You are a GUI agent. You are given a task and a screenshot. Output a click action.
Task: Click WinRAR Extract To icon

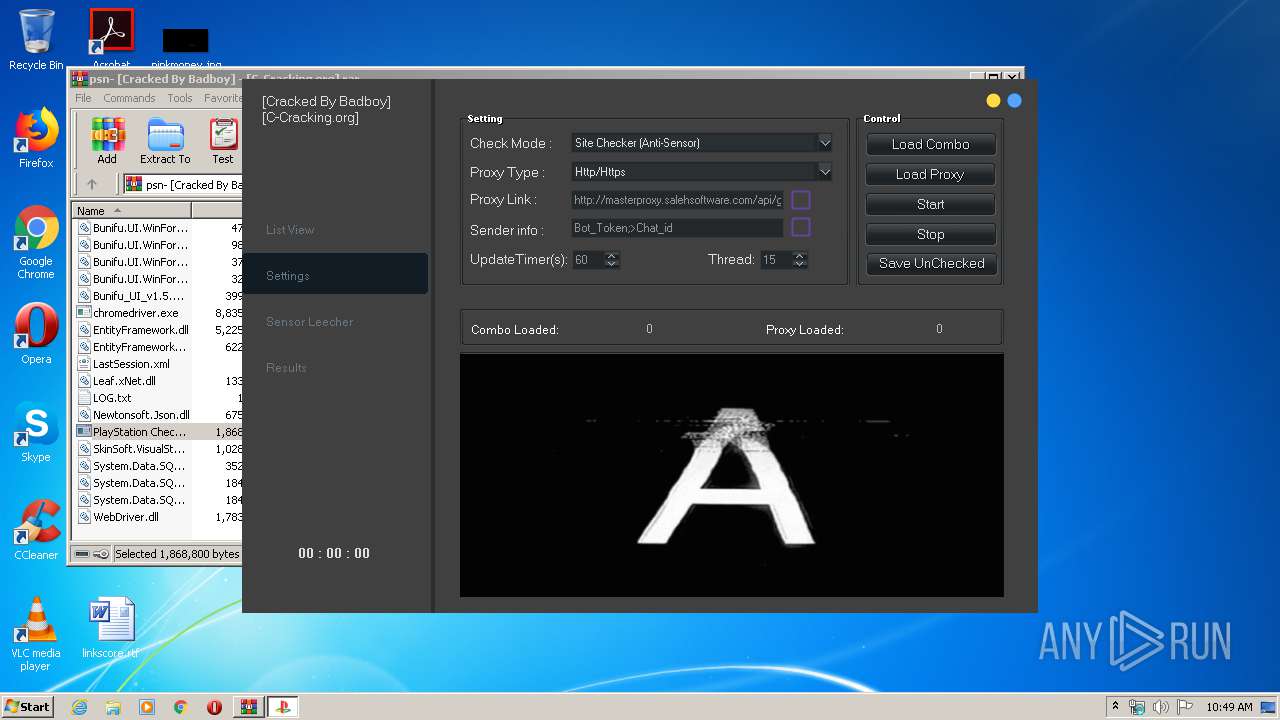(x=165, y=141)
